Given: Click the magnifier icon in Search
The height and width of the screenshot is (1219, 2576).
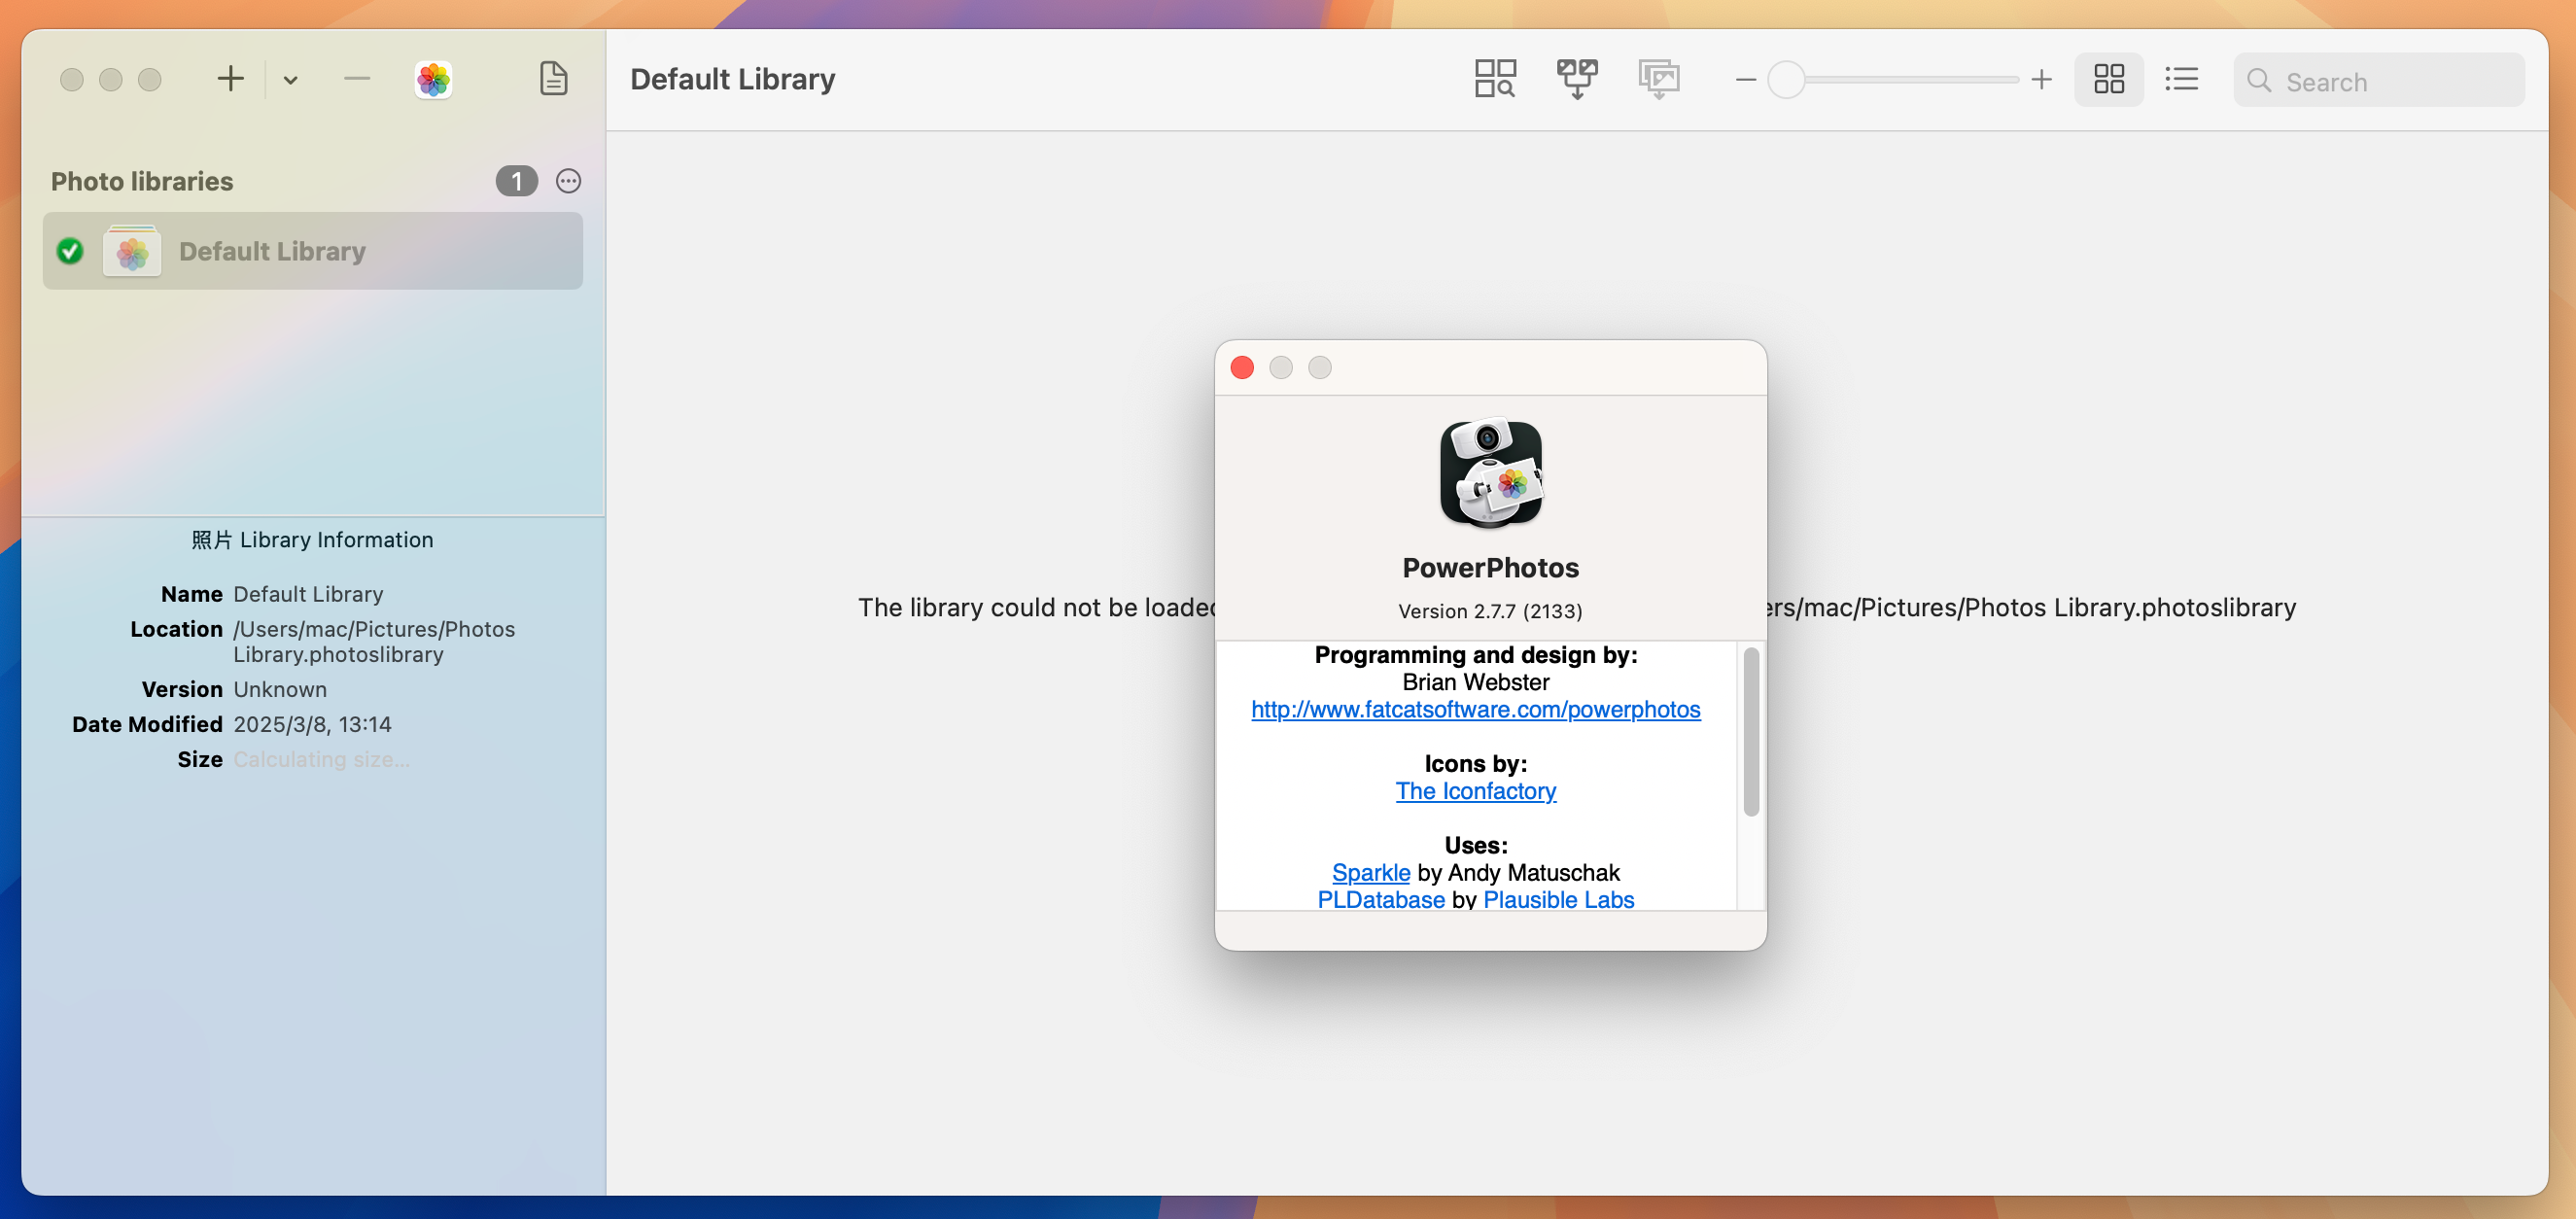Looking at the screenshot, I should click(2258, 80).
